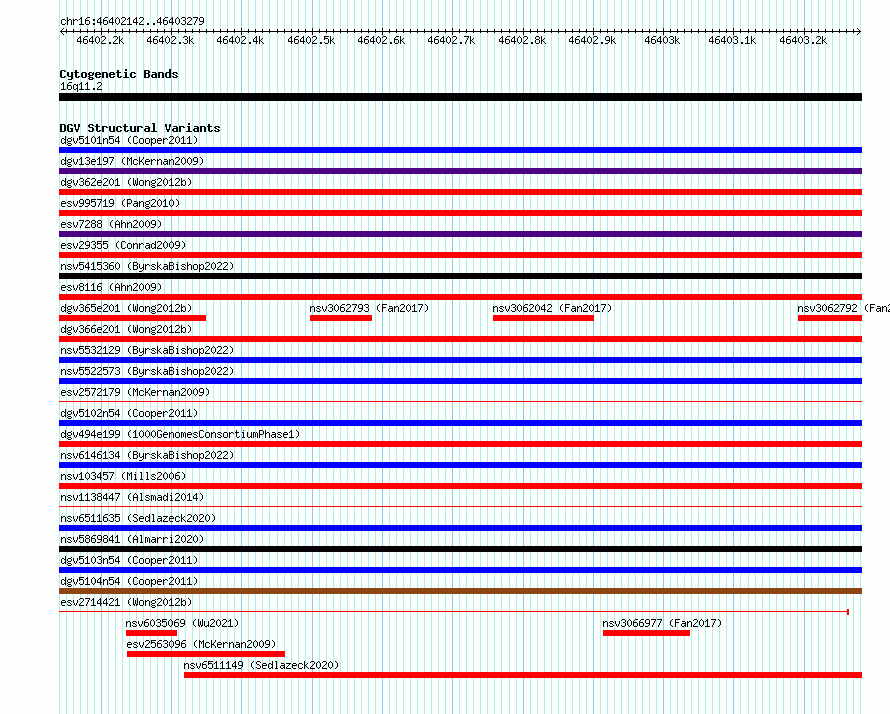
Task: Click nsv1138447 (Alsmadi2014) label
Action: coord(132,497)
